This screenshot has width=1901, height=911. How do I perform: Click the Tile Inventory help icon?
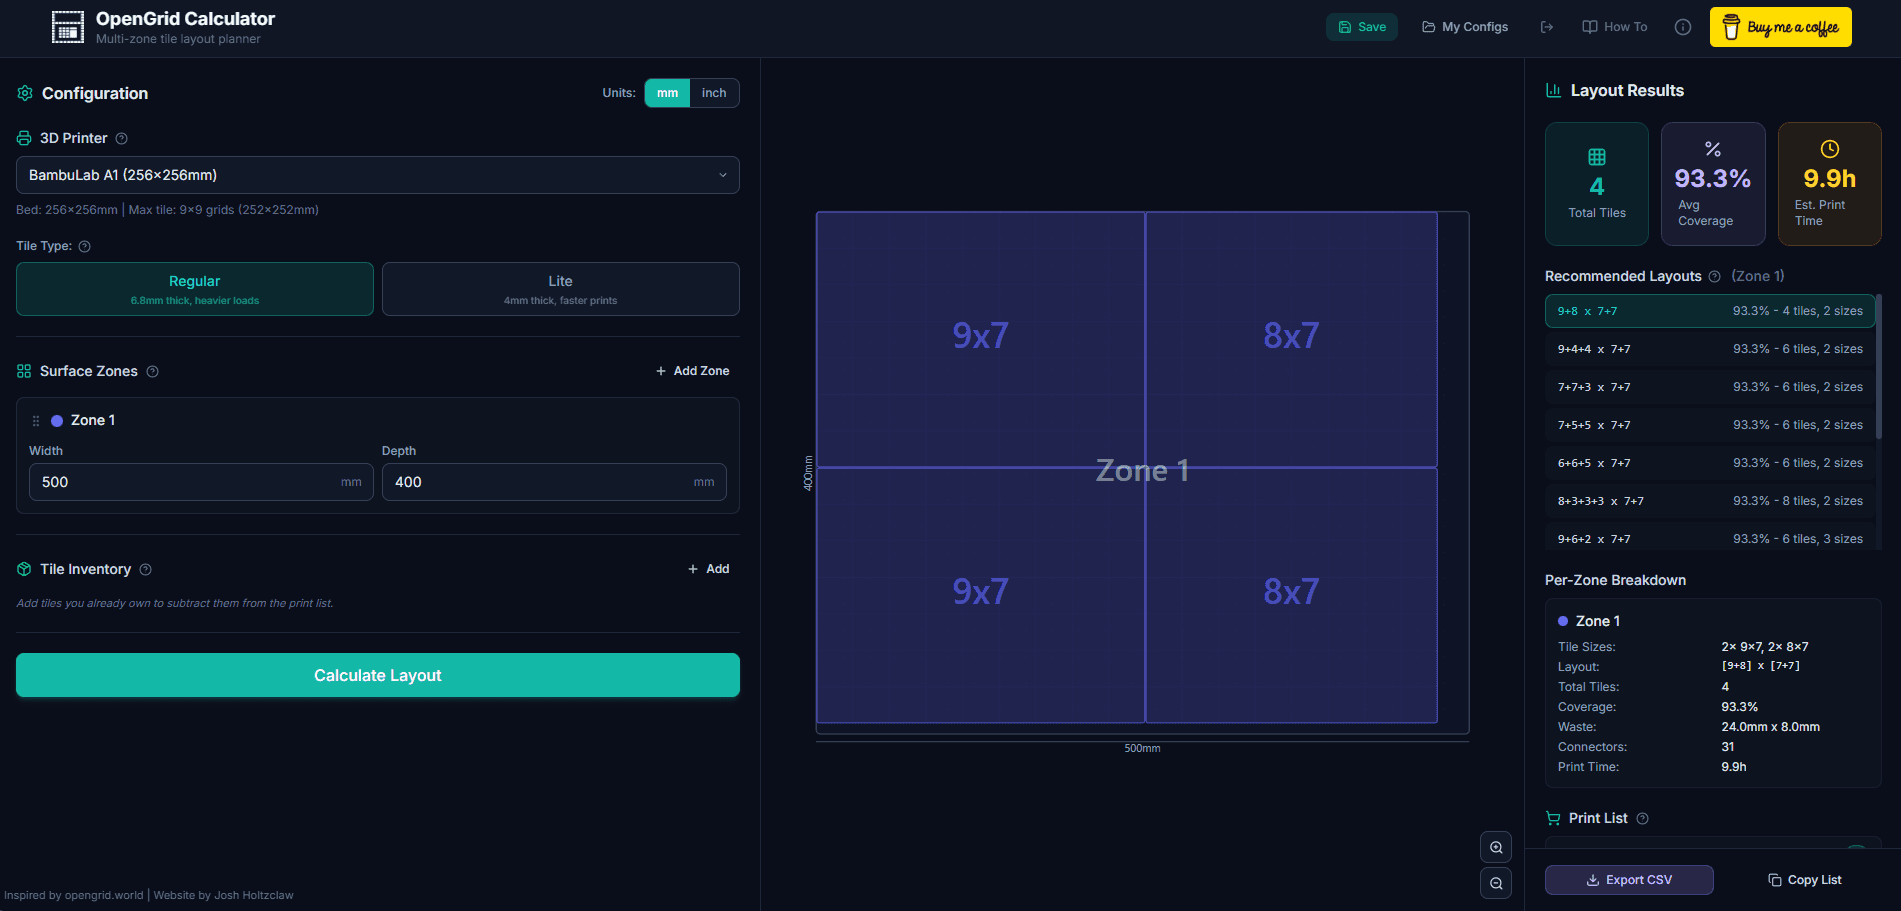(x=146, y=569)
